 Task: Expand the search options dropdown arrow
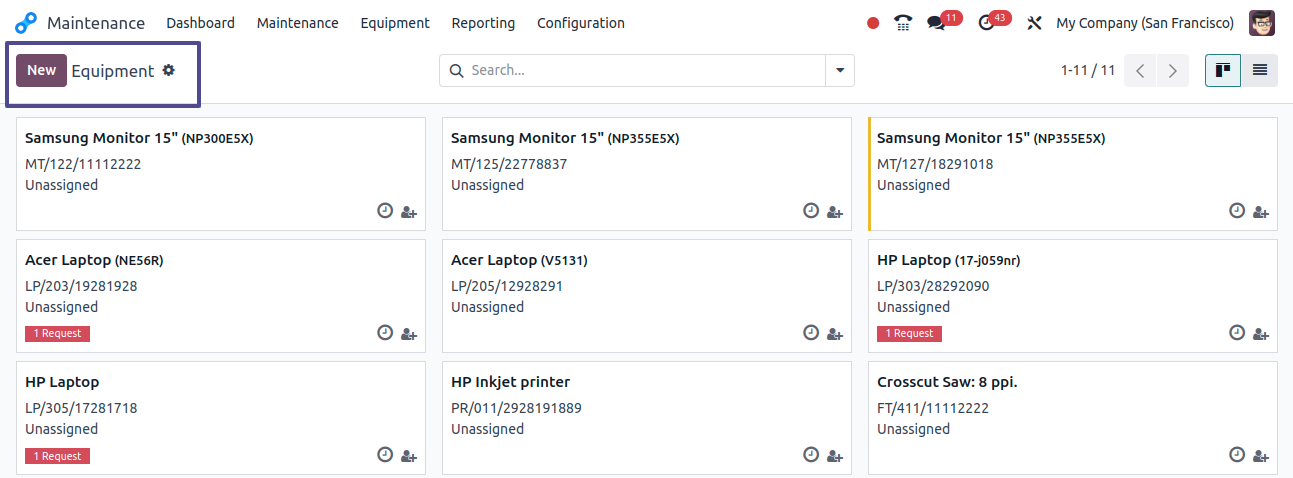pos(839,71)
